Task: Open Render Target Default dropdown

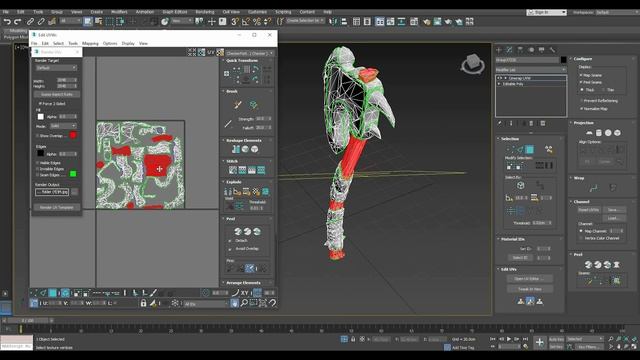Action: [x=56, y=68]
